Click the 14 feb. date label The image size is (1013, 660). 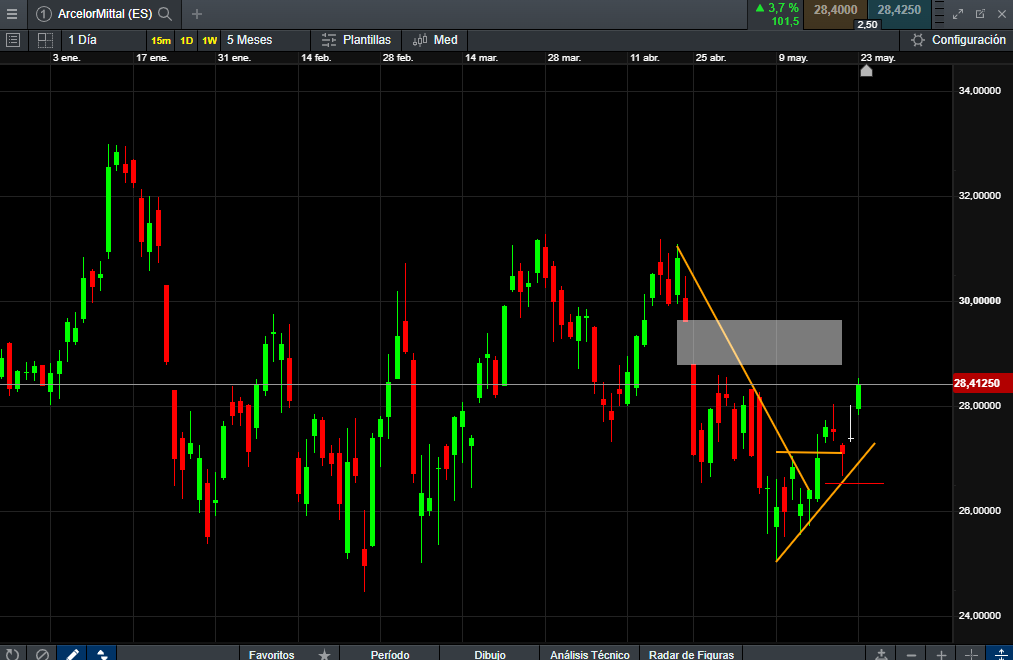tap(316, 57)
